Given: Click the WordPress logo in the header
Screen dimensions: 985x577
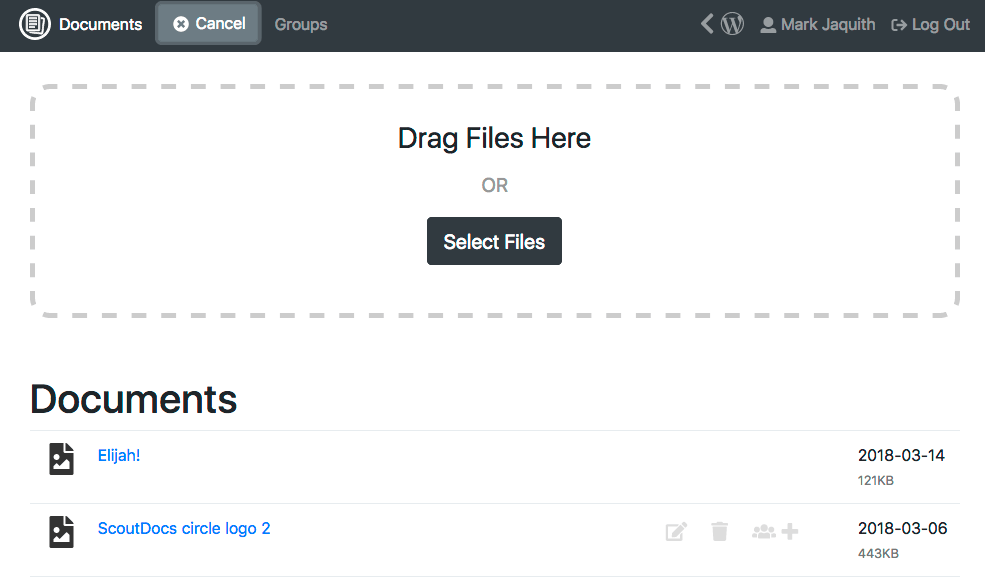Looking at the screenshot, I should [x=732, y=23].
